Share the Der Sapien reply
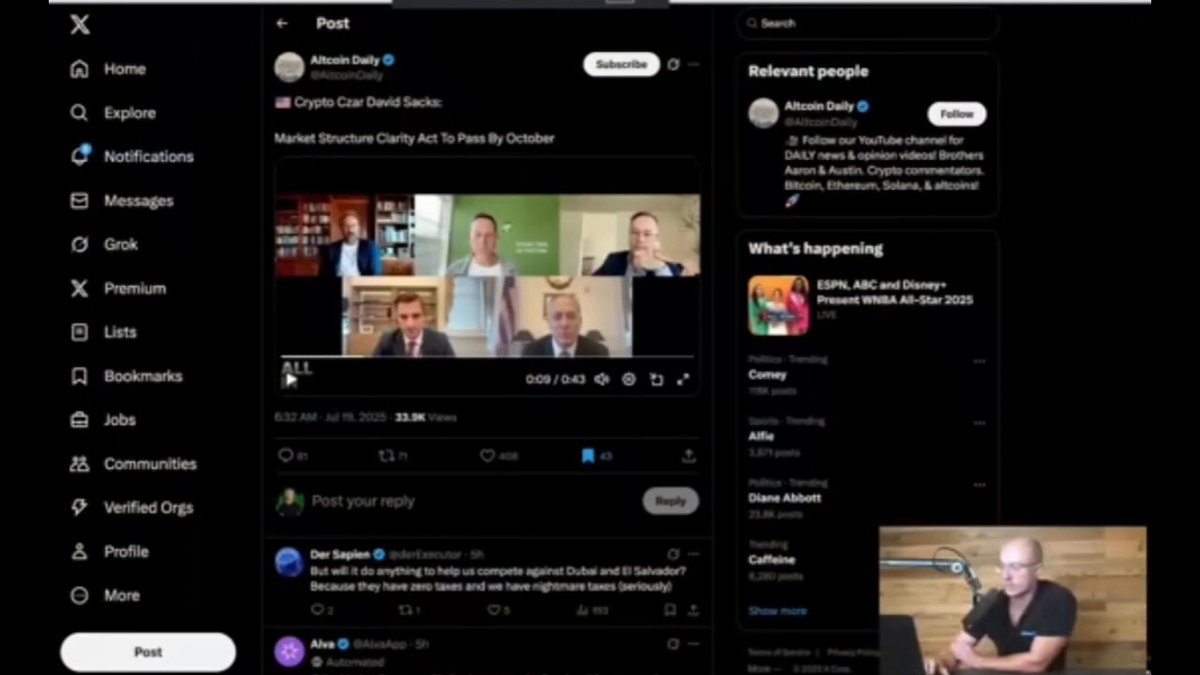 coord(692,609)
